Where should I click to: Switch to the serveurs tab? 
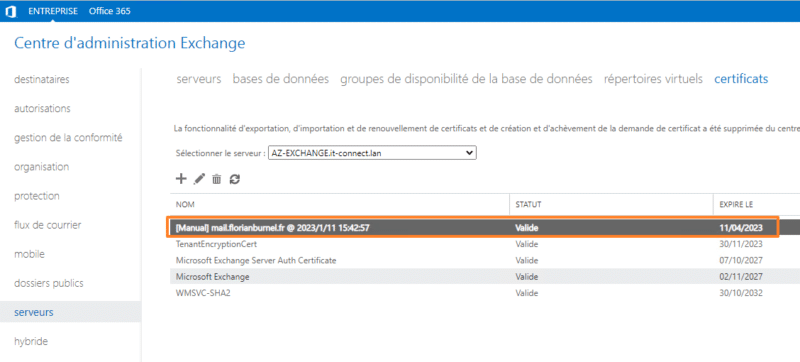click(199, 79)
